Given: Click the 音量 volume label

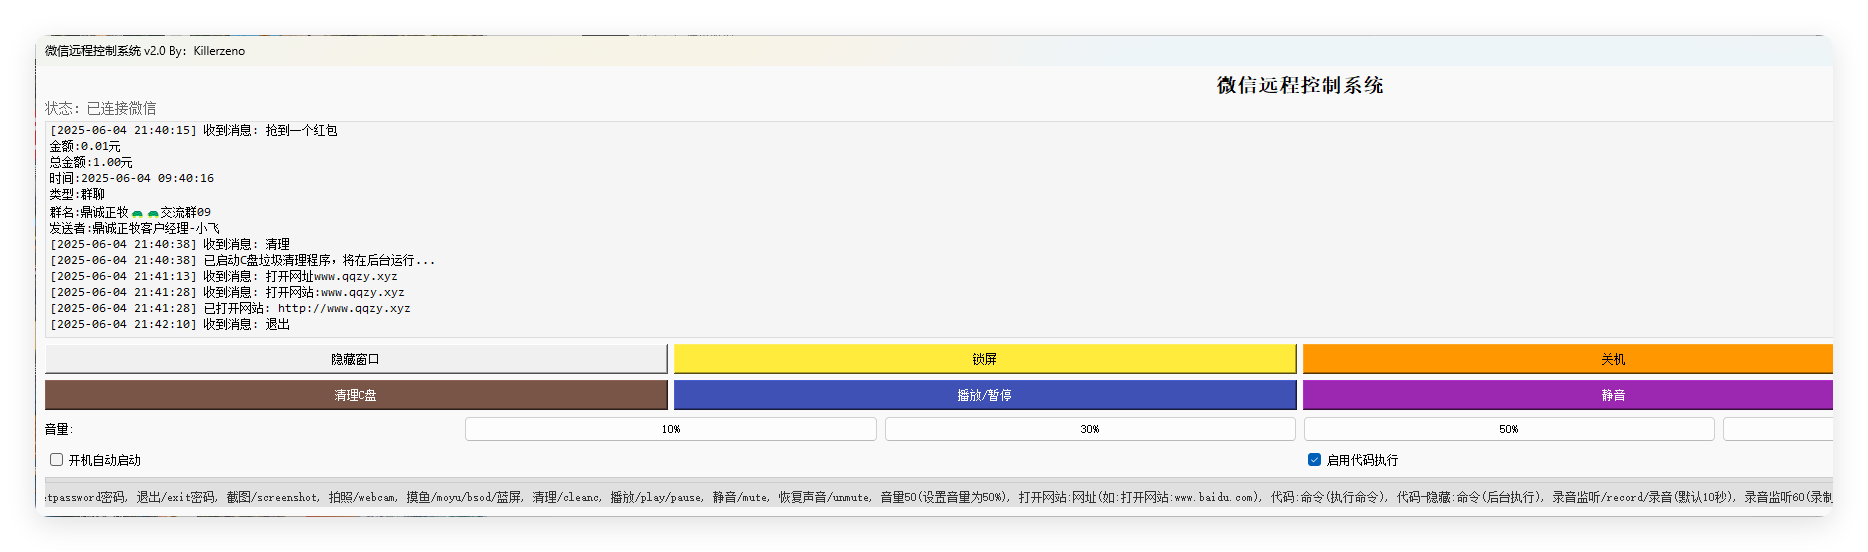Looking at the screenshot, I should [58, 429].
